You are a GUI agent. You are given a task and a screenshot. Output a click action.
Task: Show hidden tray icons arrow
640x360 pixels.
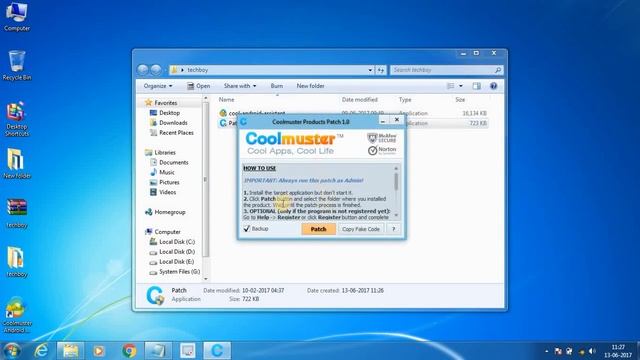(x=547, y=351)
